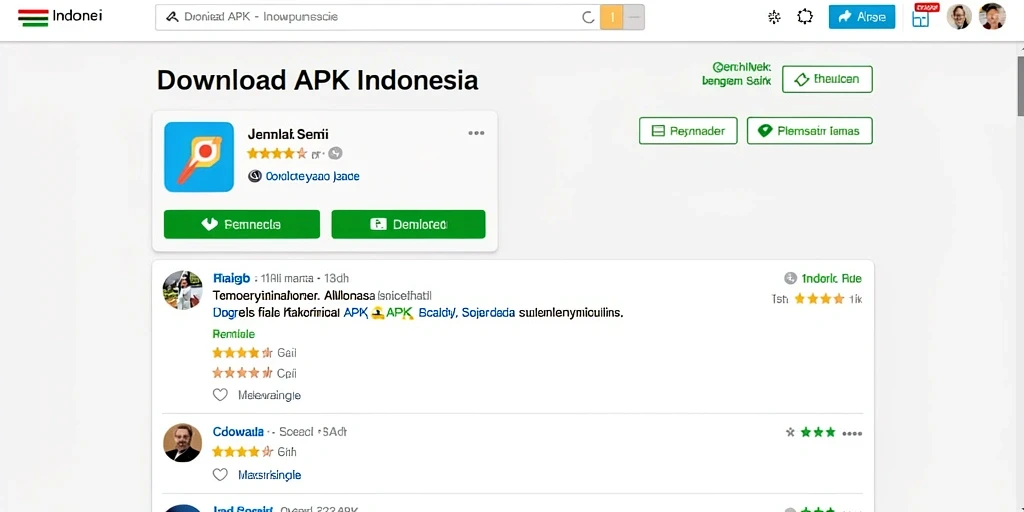Click the gray badge next to app rating
The height and width of the screenshot is (512, 1024).
click(335, 153)
